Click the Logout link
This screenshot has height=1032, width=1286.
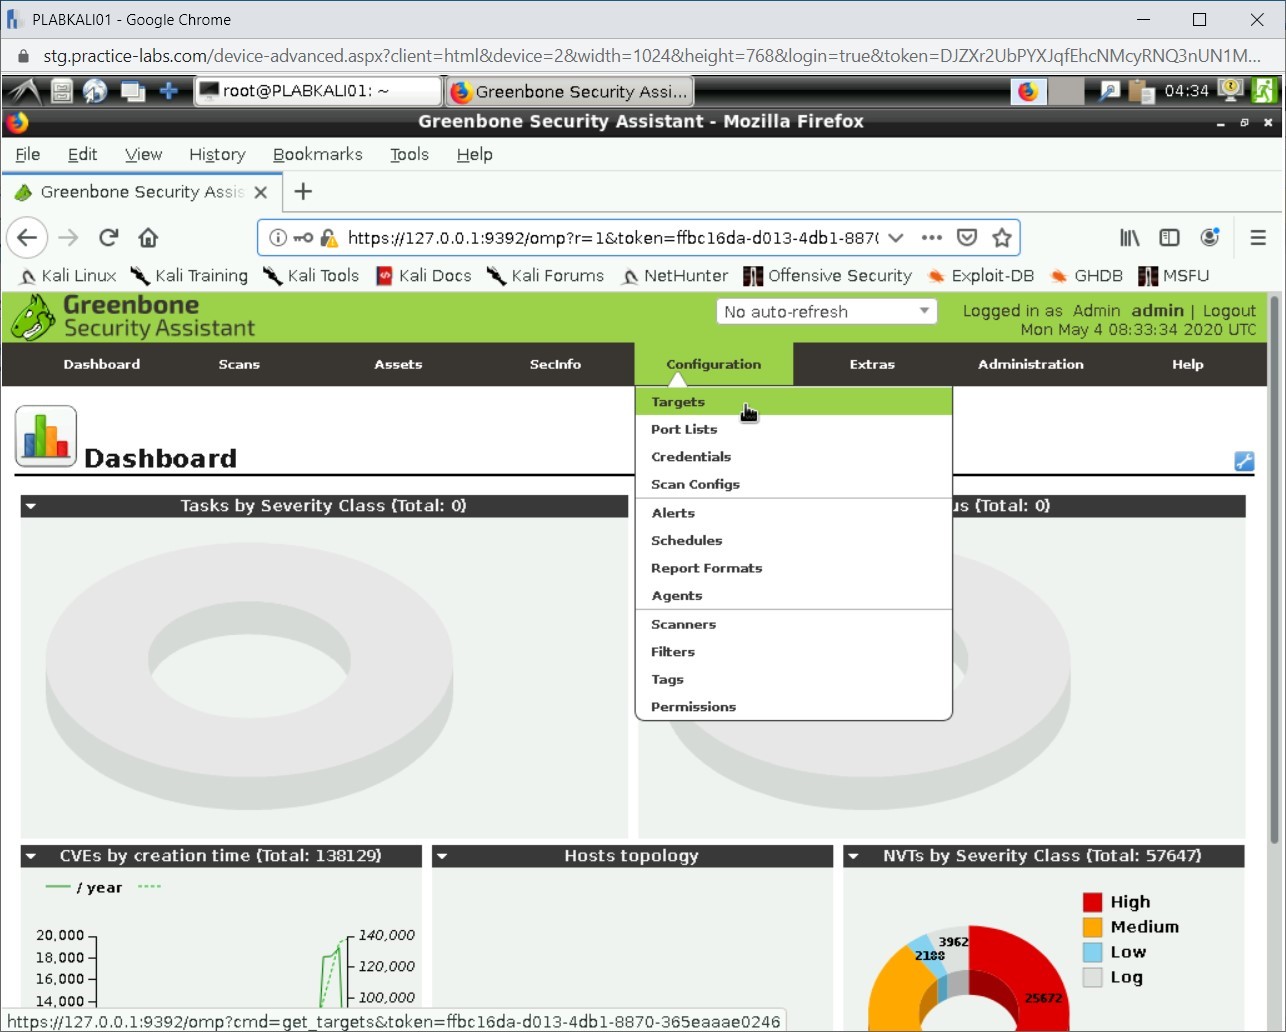click(x=1229, y=311)
